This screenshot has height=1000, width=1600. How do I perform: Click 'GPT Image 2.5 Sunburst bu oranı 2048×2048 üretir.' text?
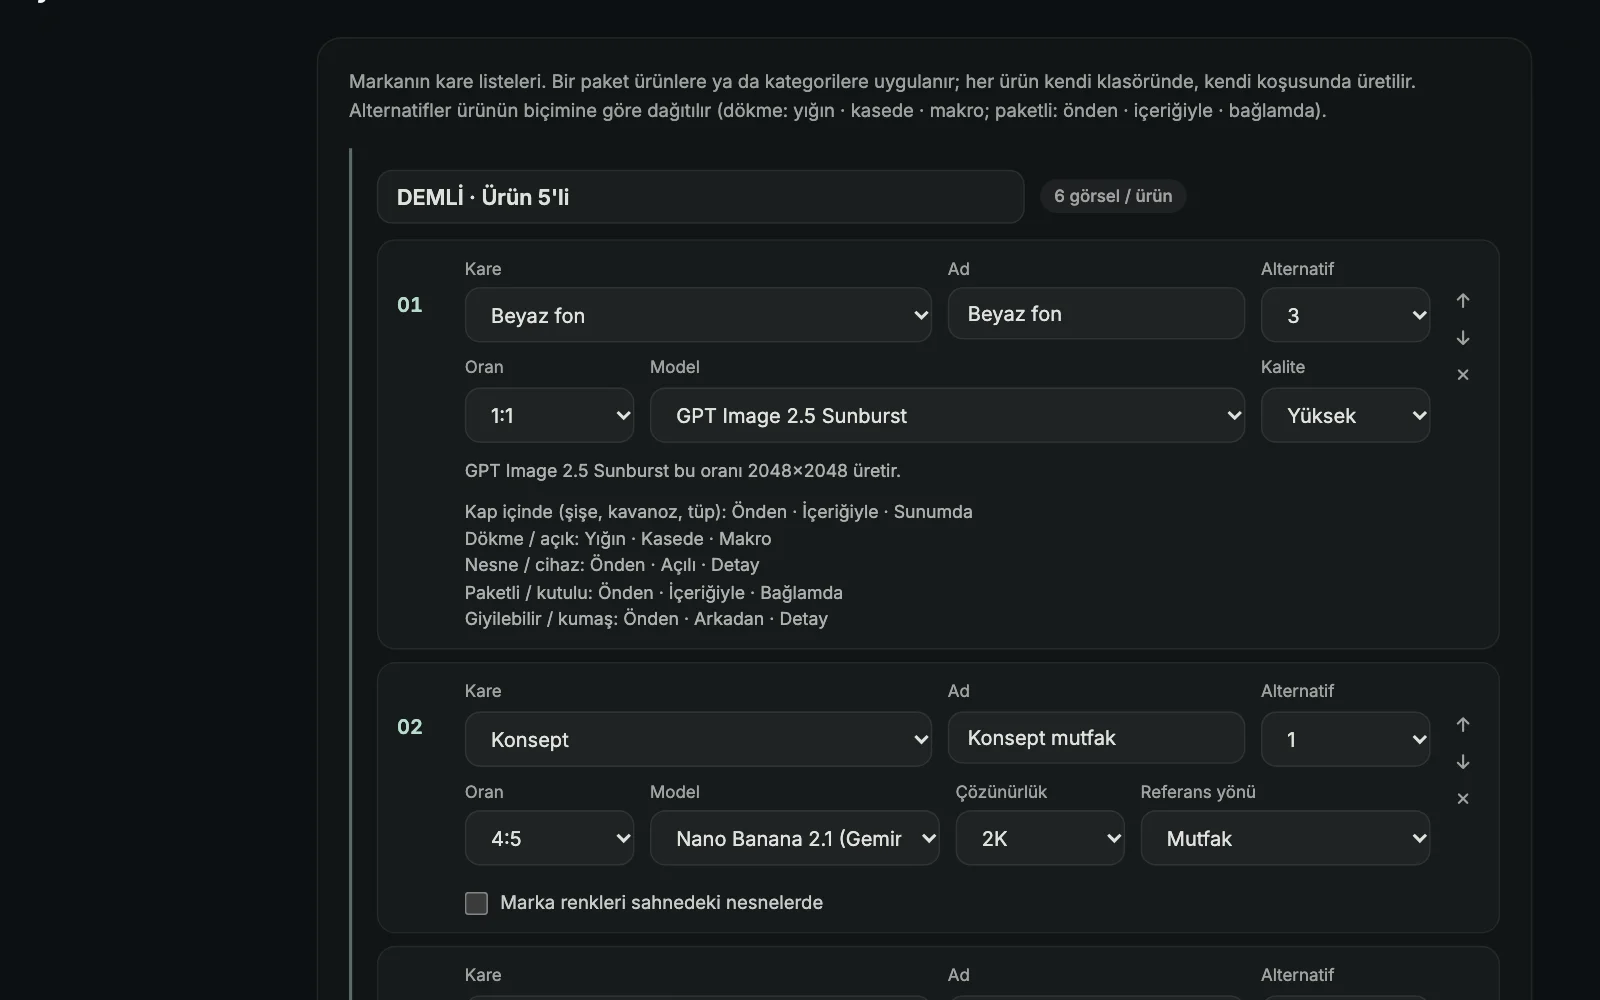click(x=683, y=471)
